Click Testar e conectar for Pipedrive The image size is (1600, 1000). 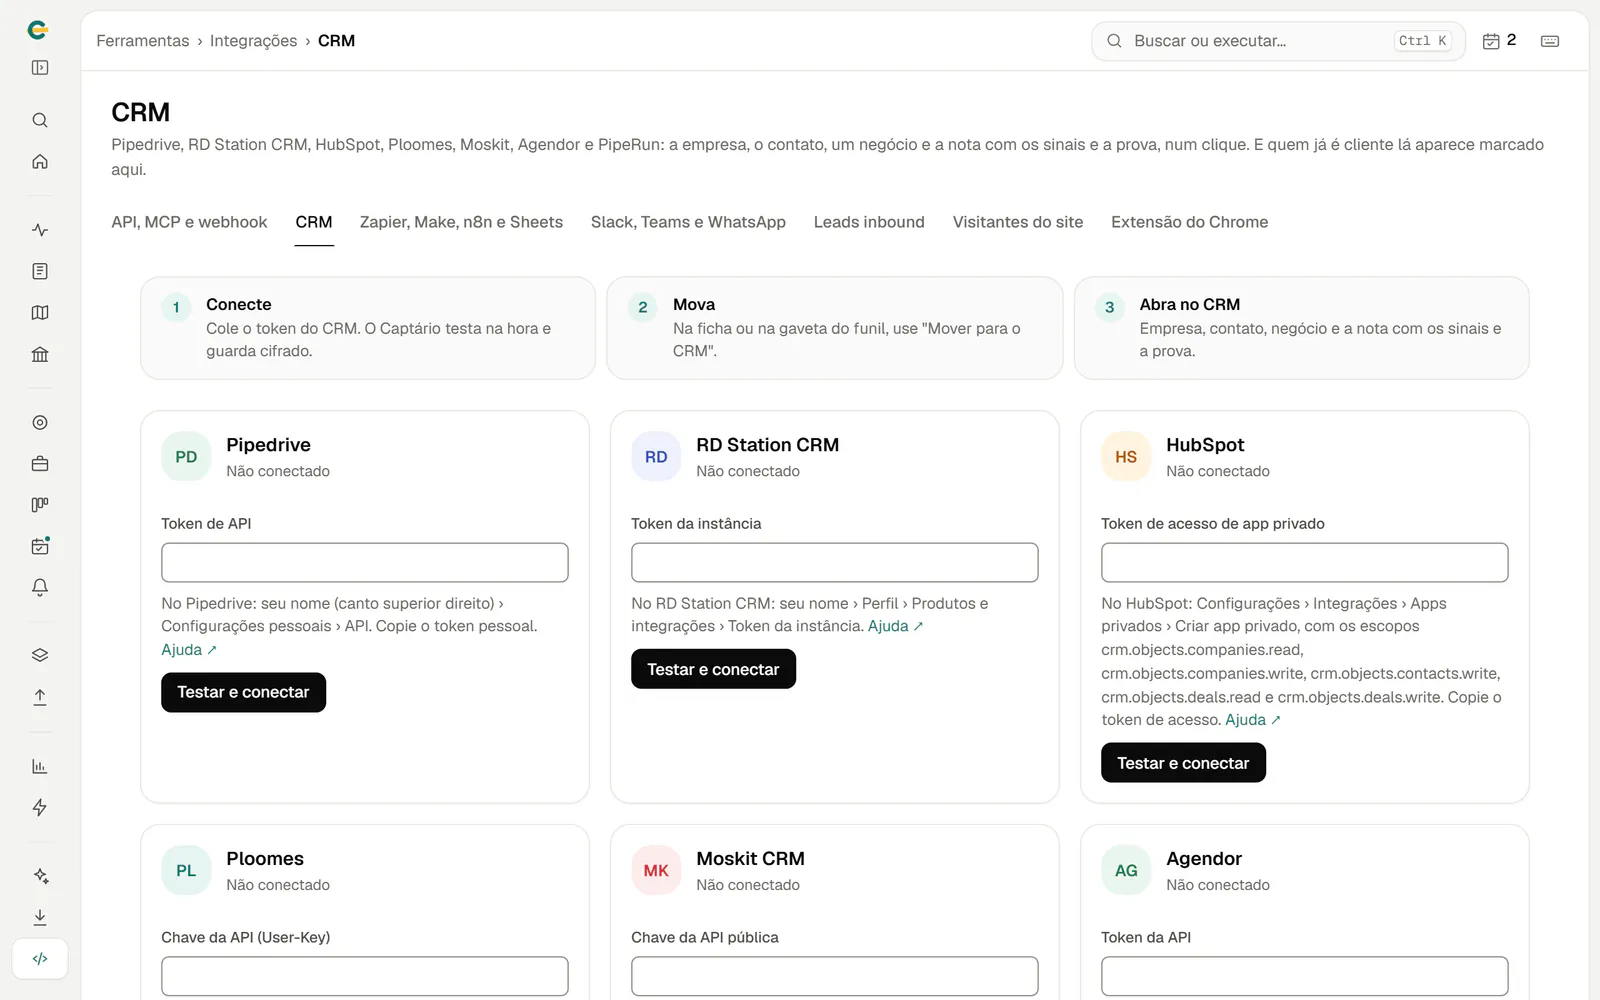(244, 692)
